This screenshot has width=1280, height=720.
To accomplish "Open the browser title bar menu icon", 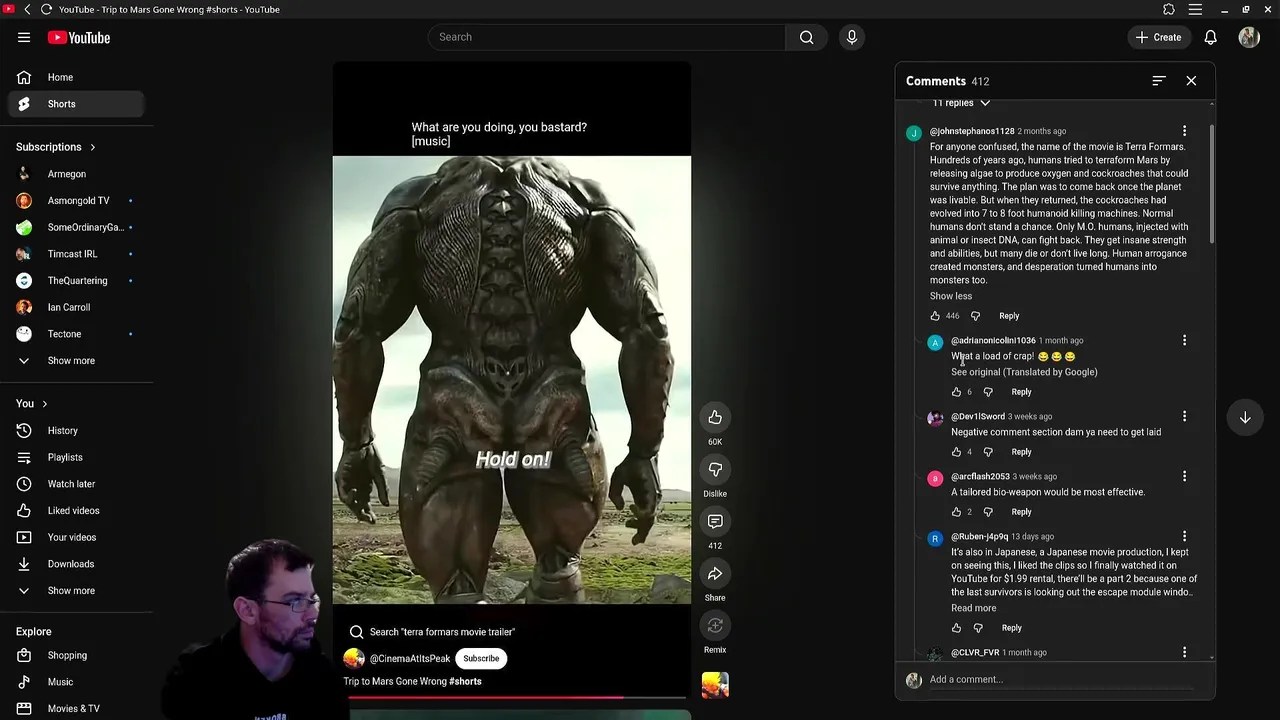I will pos(1195,9).
